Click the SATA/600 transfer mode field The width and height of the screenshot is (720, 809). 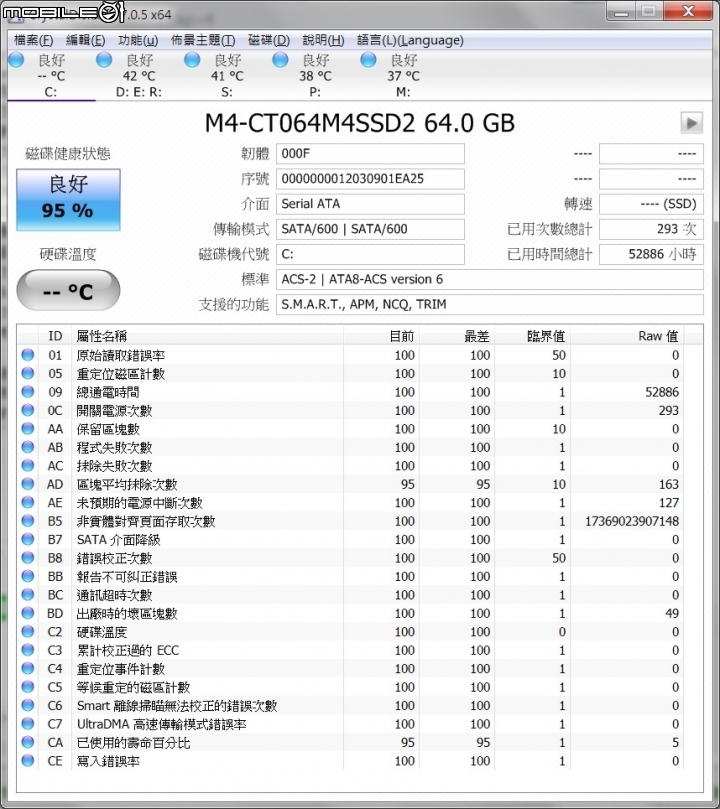[x=370, y=229]
